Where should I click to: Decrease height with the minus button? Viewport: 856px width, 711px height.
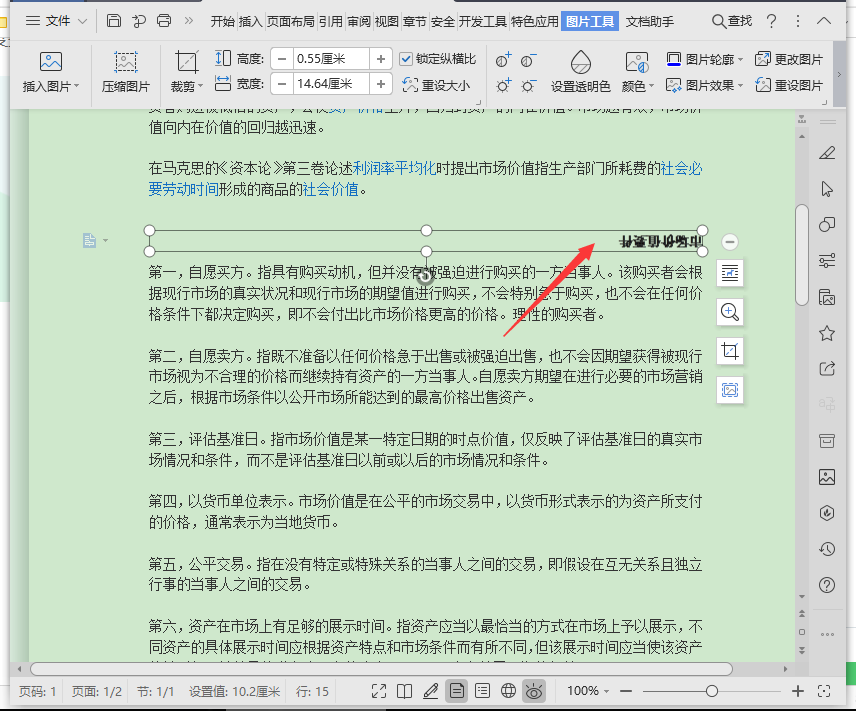[282, 58]
